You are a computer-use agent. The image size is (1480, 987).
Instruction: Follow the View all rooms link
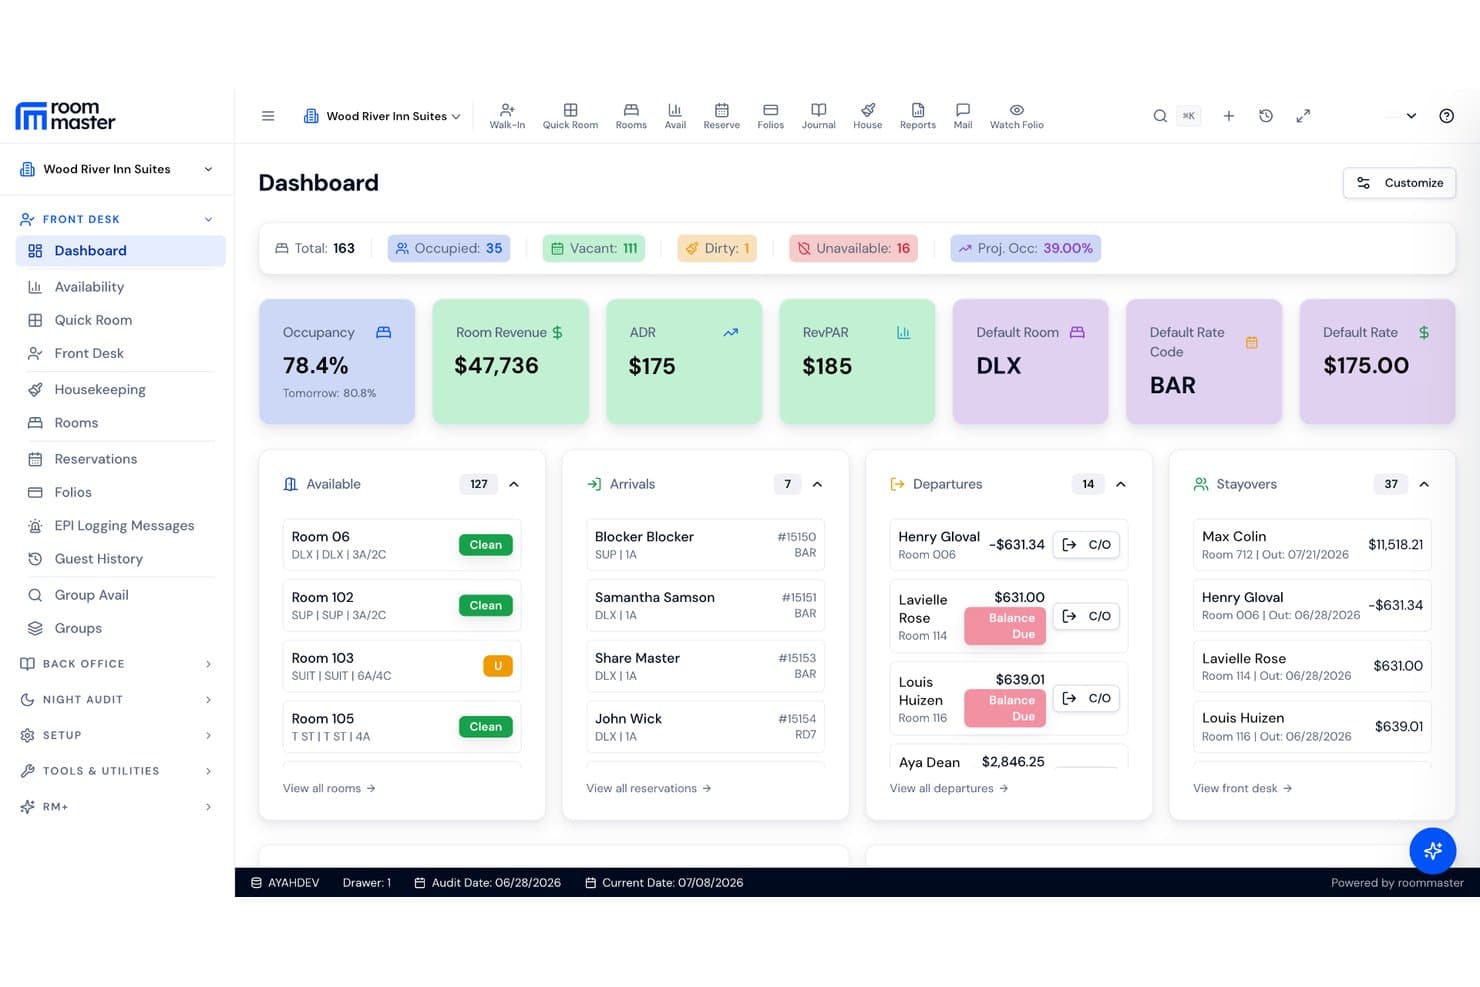click(329, 788)
